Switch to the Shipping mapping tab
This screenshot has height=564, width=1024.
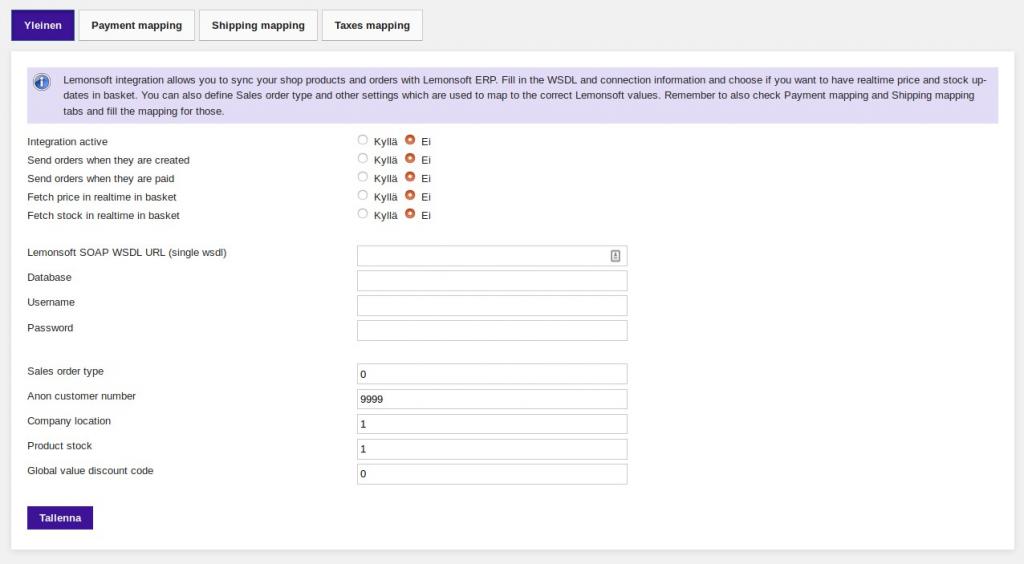tap(258, 25)
